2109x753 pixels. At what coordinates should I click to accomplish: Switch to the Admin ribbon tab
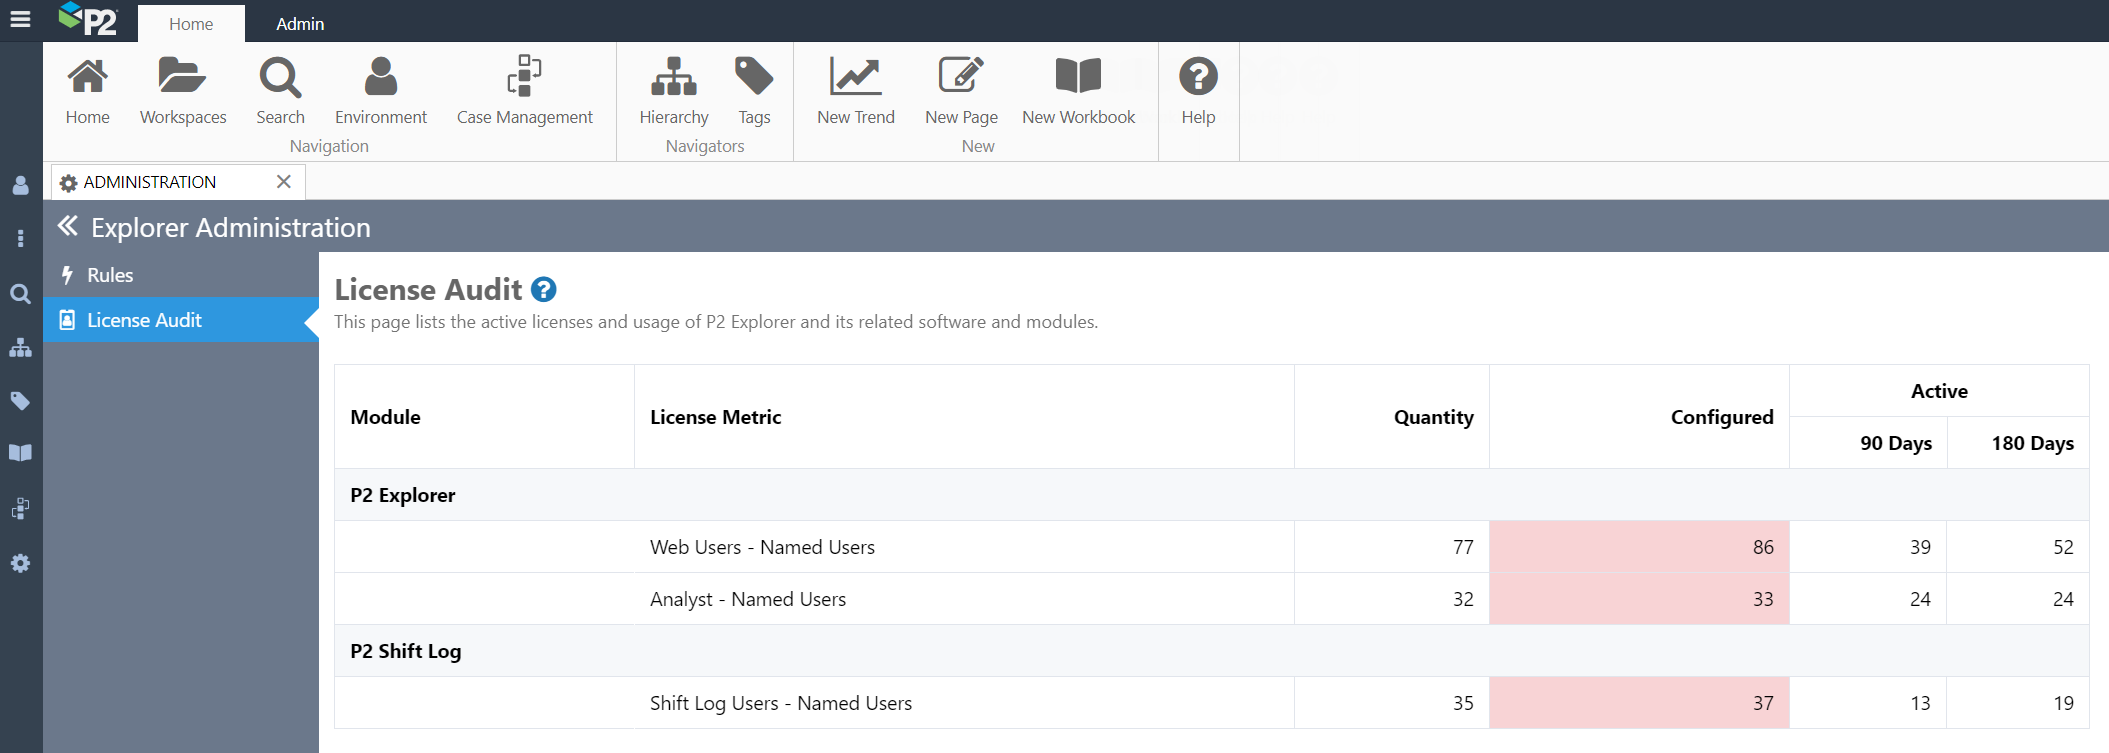(300, 24)
